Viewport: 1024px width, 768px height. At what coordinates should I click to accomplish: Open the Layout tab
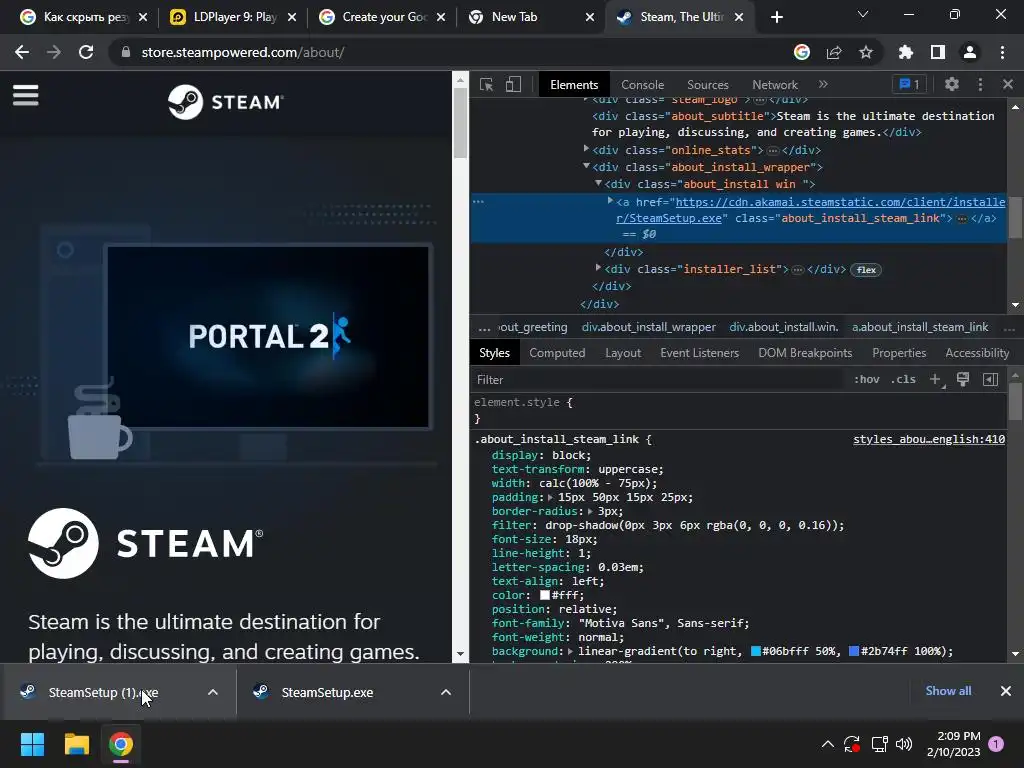[623, 353]
